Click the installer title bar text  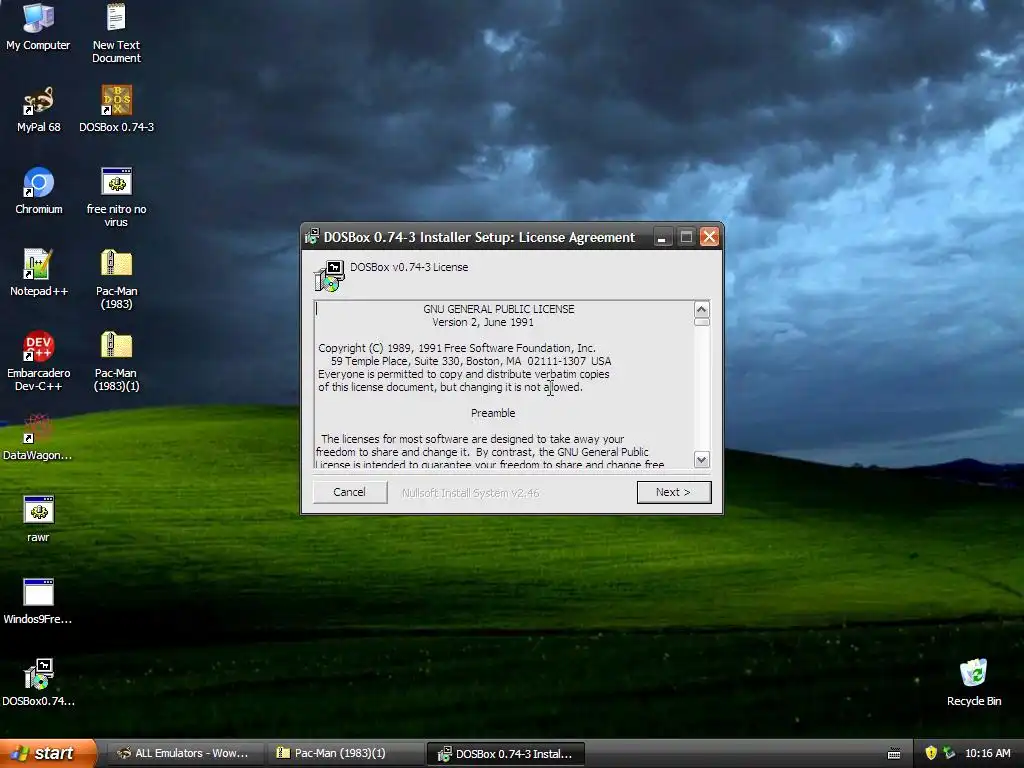pyautogui.click(x=479, y=237)
